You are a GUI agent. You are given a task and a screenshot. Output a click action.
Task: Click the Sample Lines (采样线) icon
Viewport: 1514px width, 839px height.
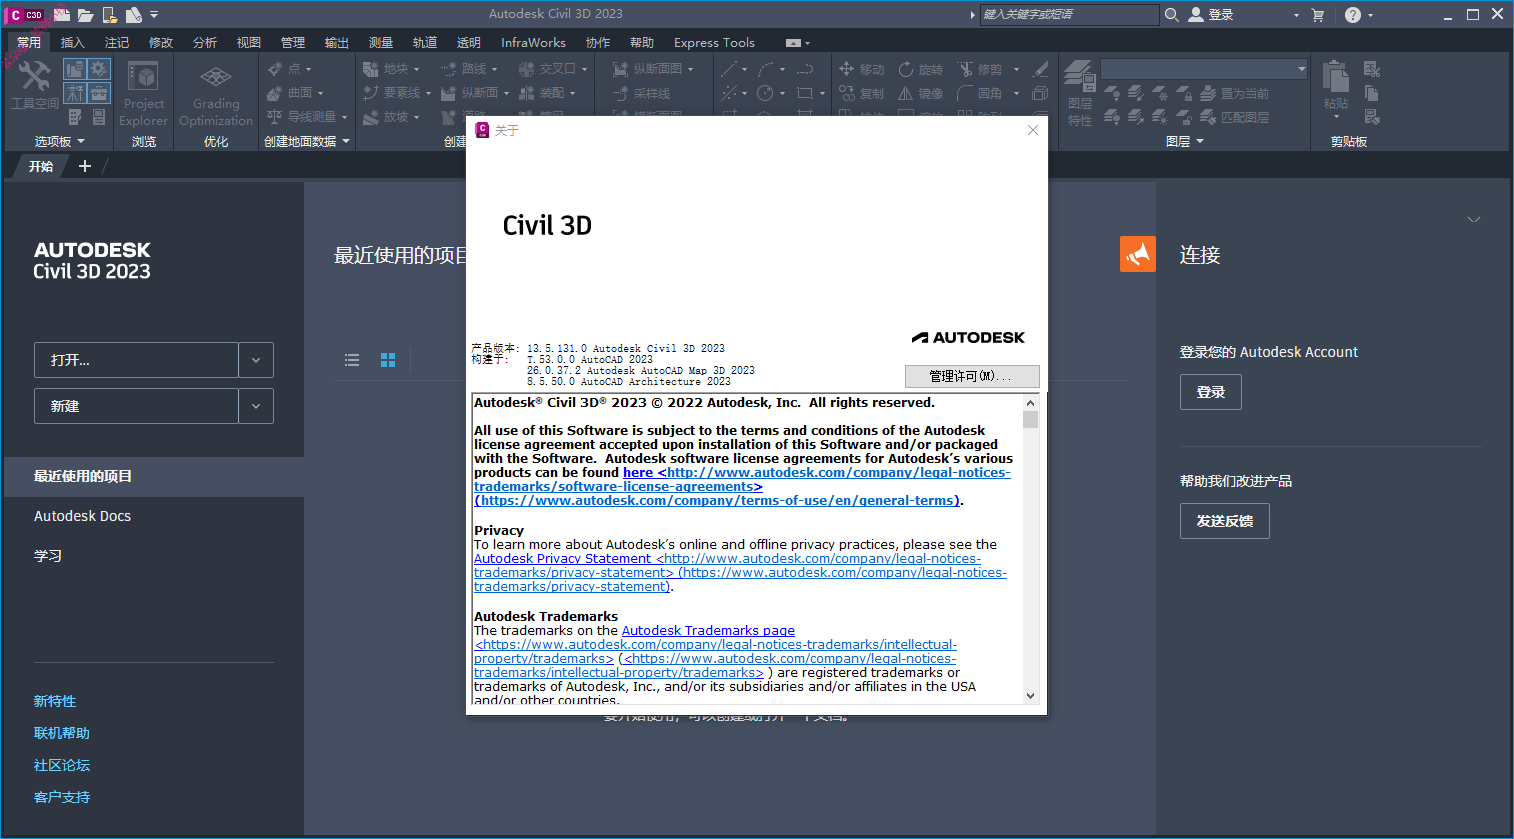point(621,93)
